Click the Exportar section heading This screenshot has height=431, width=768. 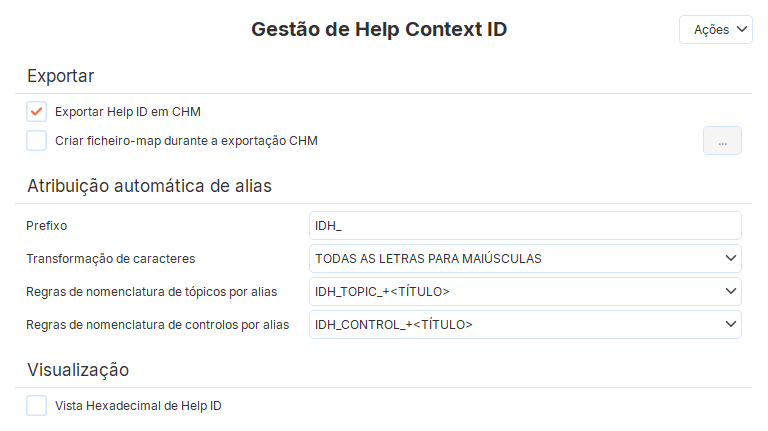[x=60, y=76]
